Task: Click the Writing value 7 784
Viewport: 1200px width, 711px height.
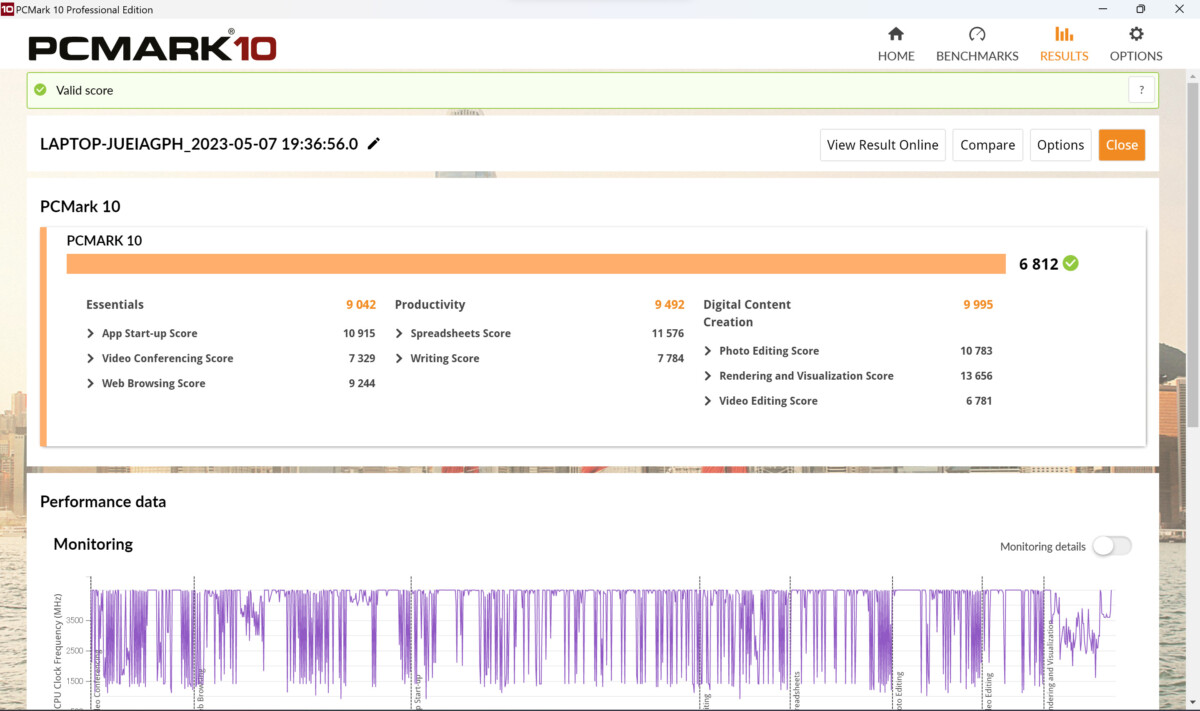Action: point(671,359)
